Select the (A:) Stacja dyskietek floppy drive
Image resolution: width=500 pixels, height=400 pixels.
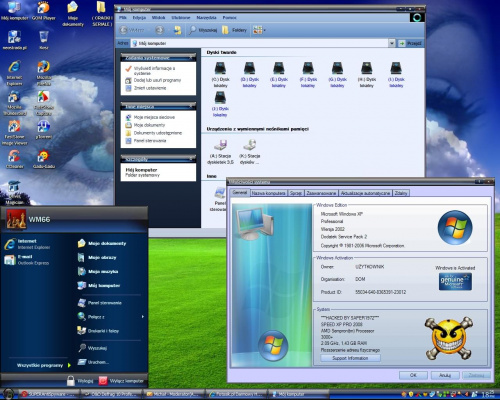tap(220, 152)
